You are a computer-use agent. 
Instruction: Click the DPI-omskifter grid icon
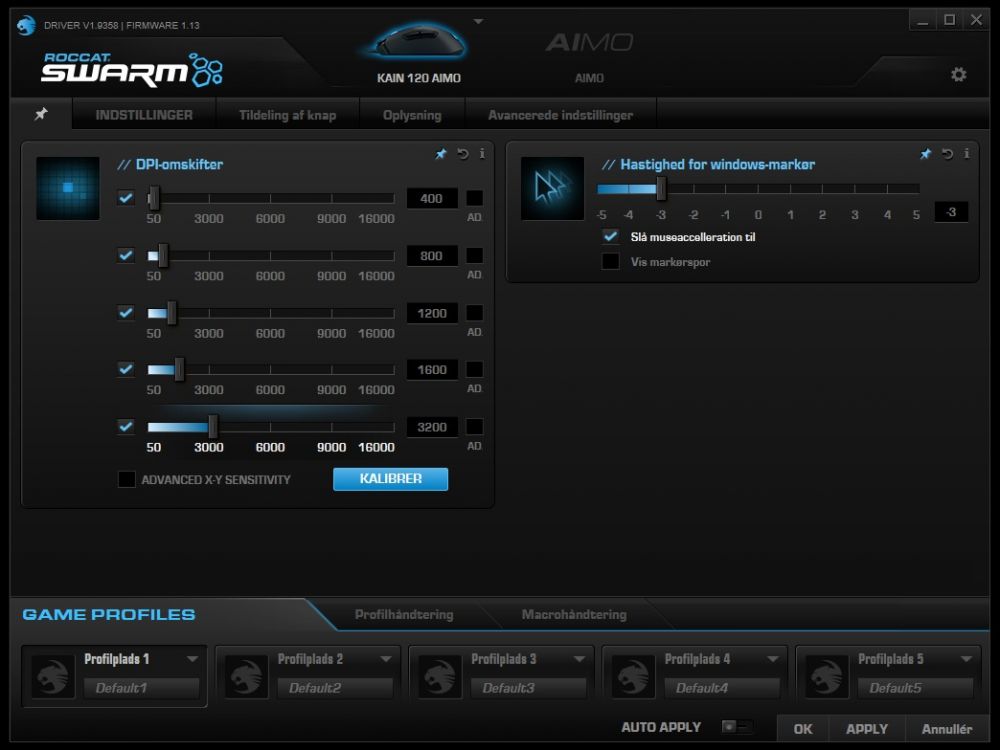click(68, 188)
